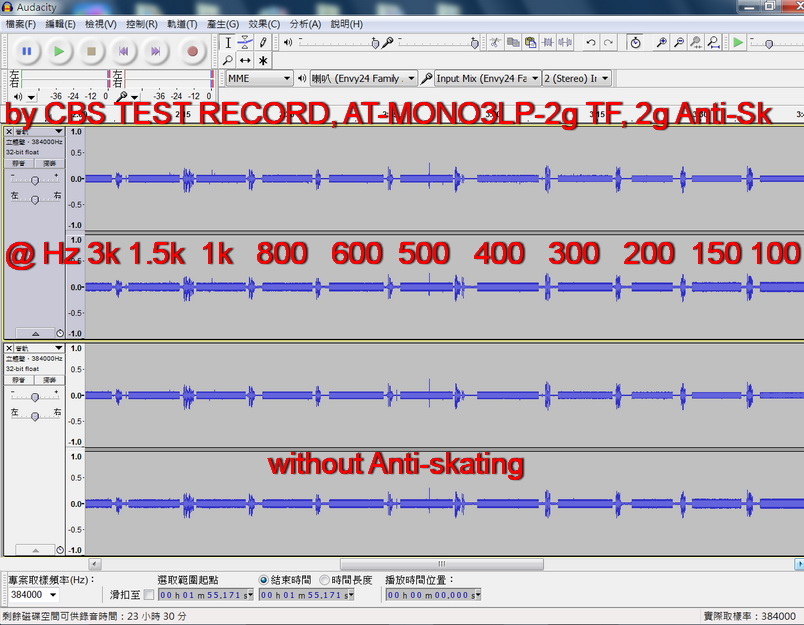Solo the second audio track
Screen dimensions: 804x625
[x=49, y=380]
